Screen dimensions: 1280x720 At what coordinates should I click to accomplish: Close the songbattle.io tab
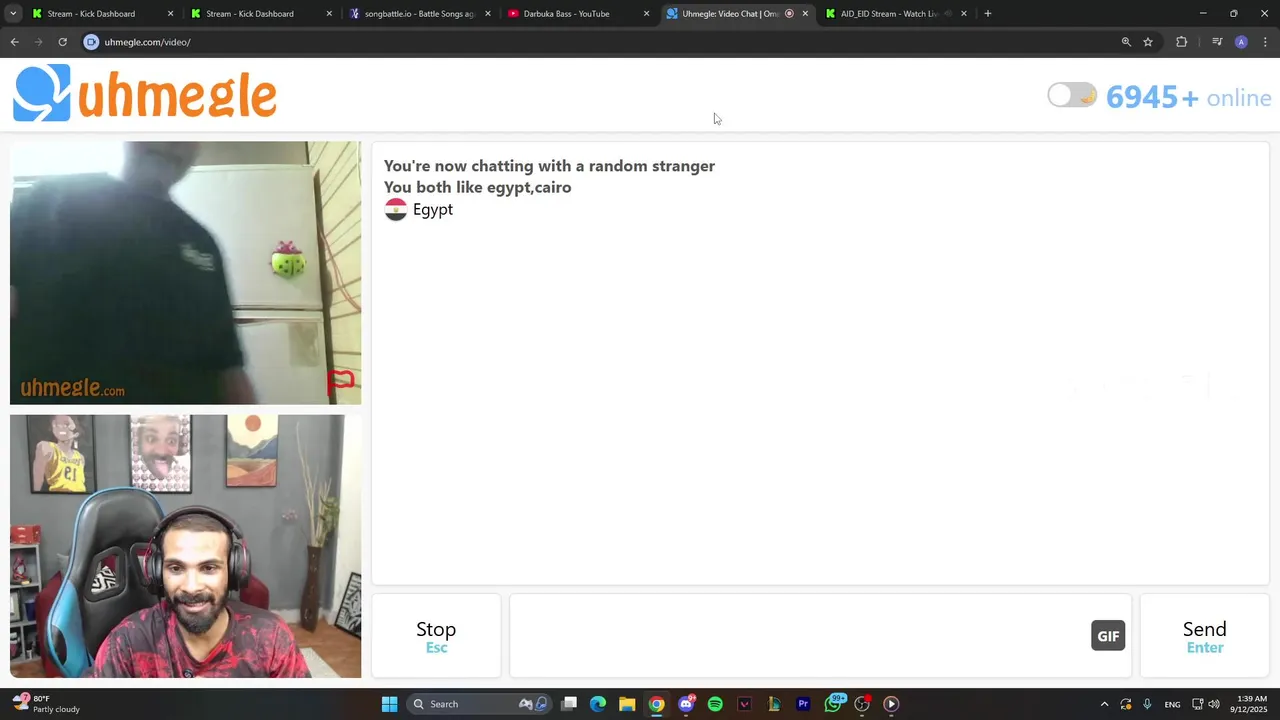pyautogui.click(x=488, y=14)
